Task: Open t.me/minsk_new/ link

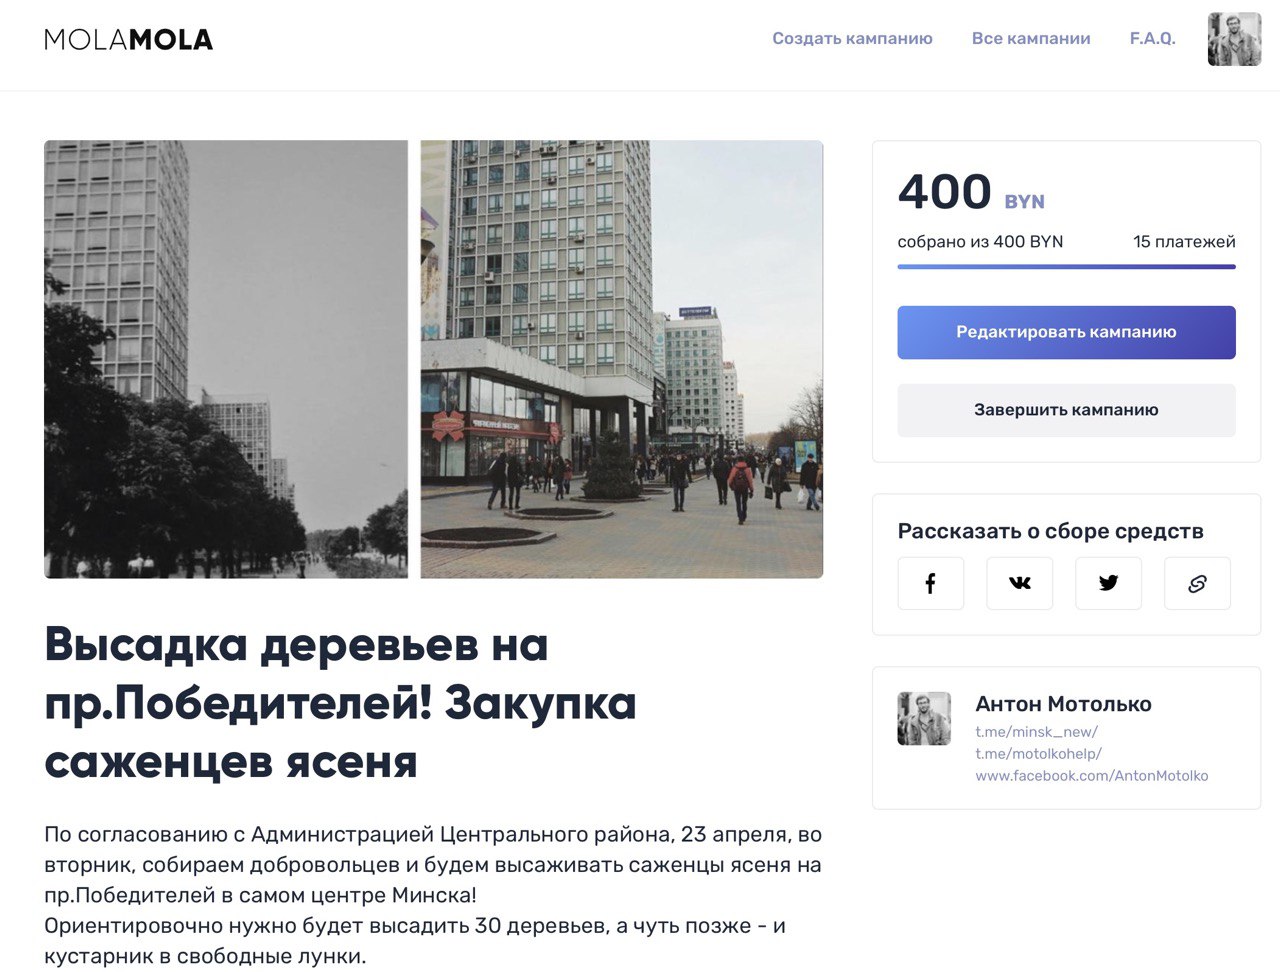Action: point(1036,732)
